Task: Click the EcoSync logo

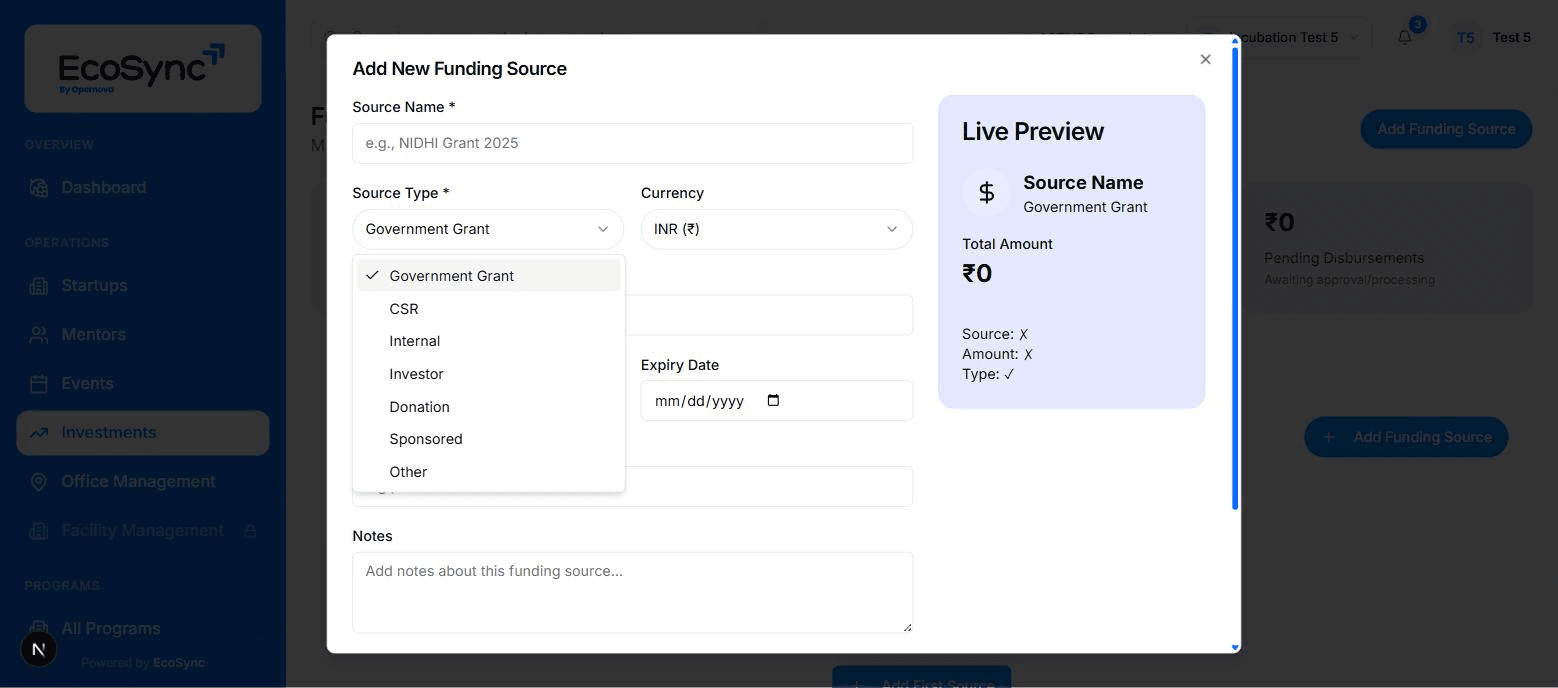Action: tap(143, 68)
